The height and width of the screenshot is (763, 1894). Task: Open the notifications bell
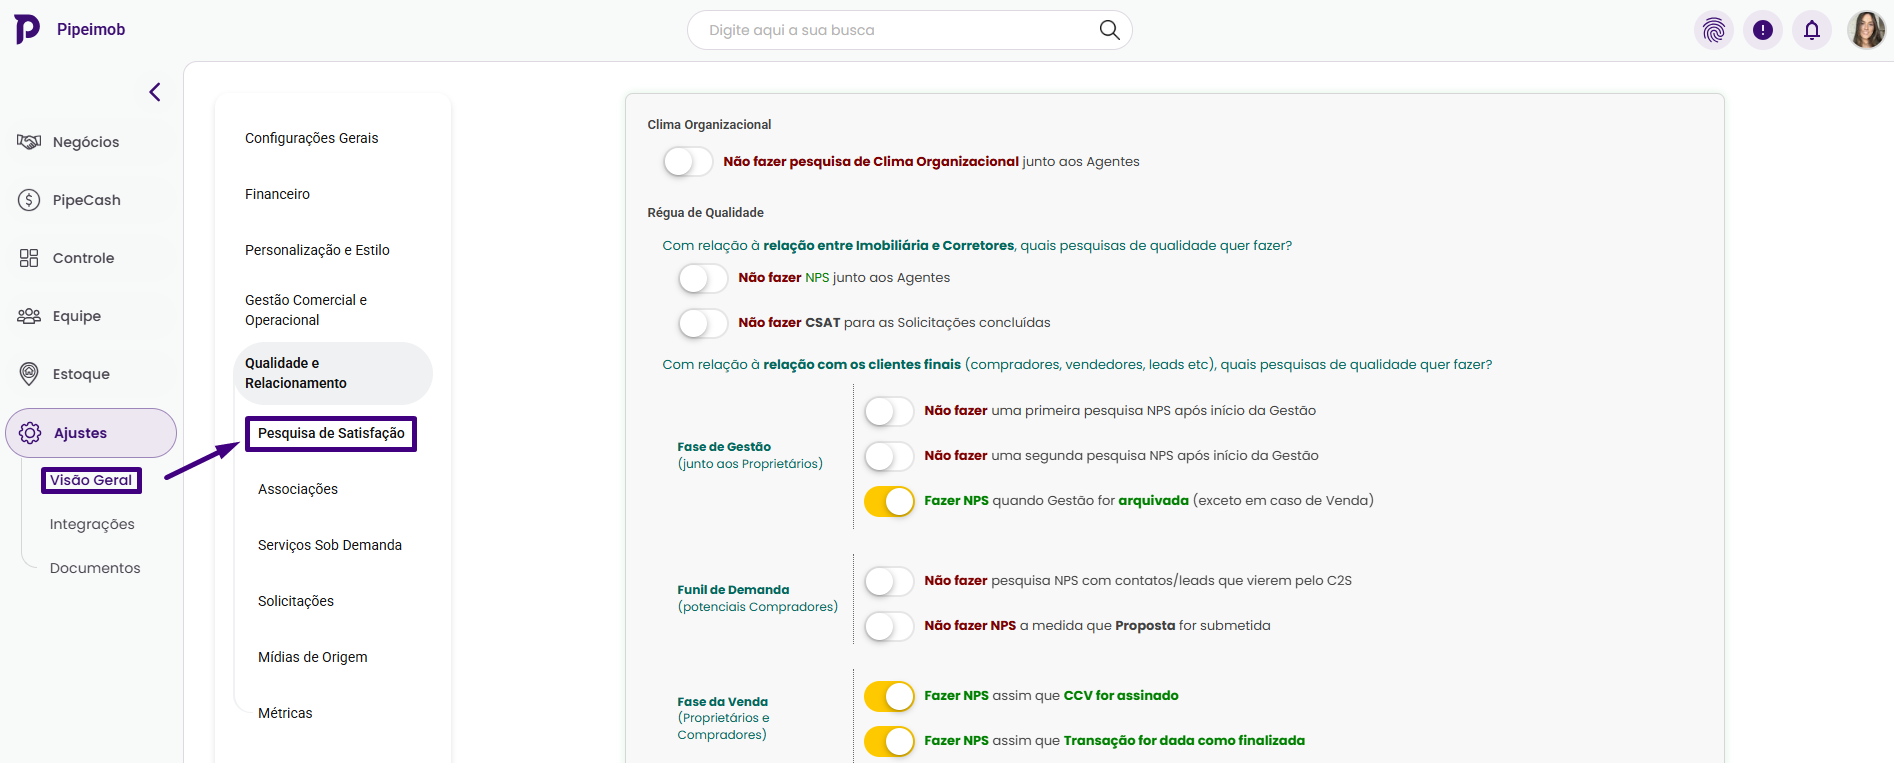coord(1812,30)
